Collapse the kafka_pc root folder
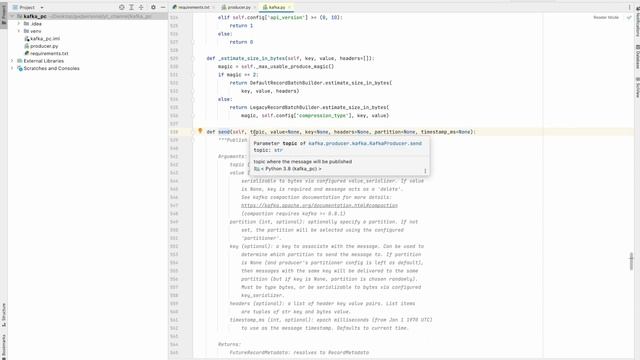 pos(12,16)
